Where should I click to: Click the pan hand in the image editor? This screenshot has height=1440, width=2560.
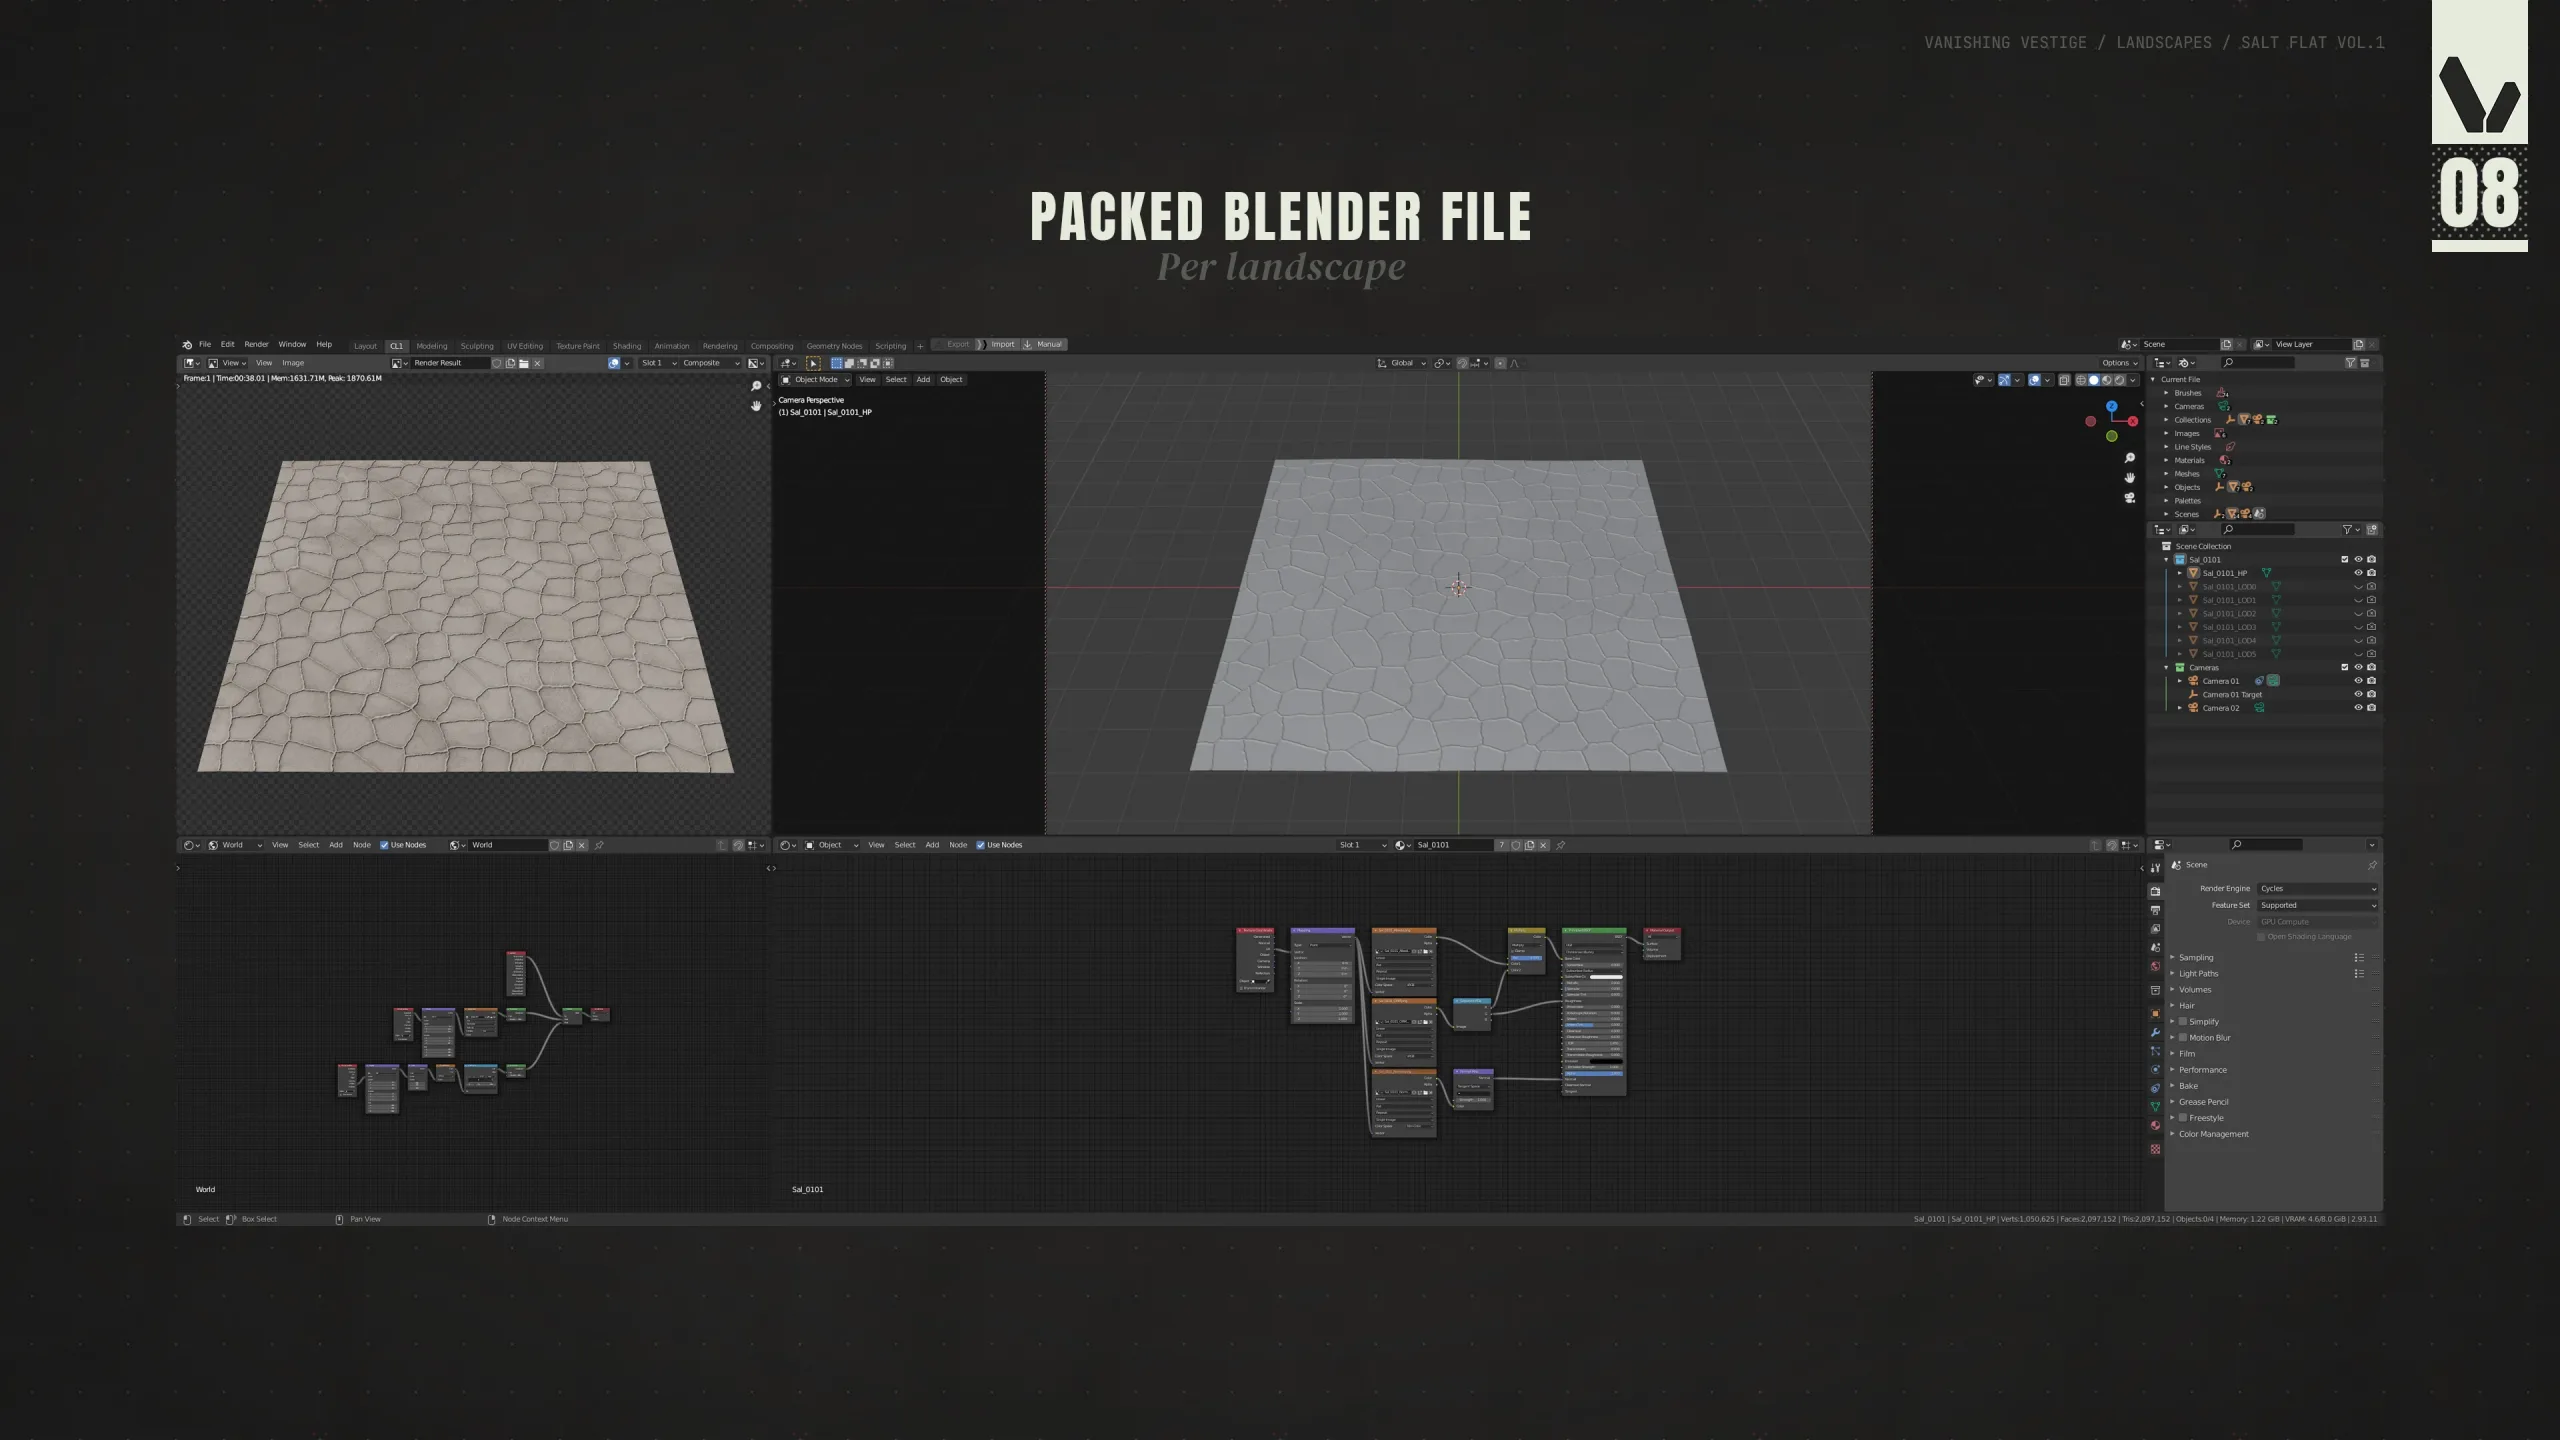tap(756, 406)
